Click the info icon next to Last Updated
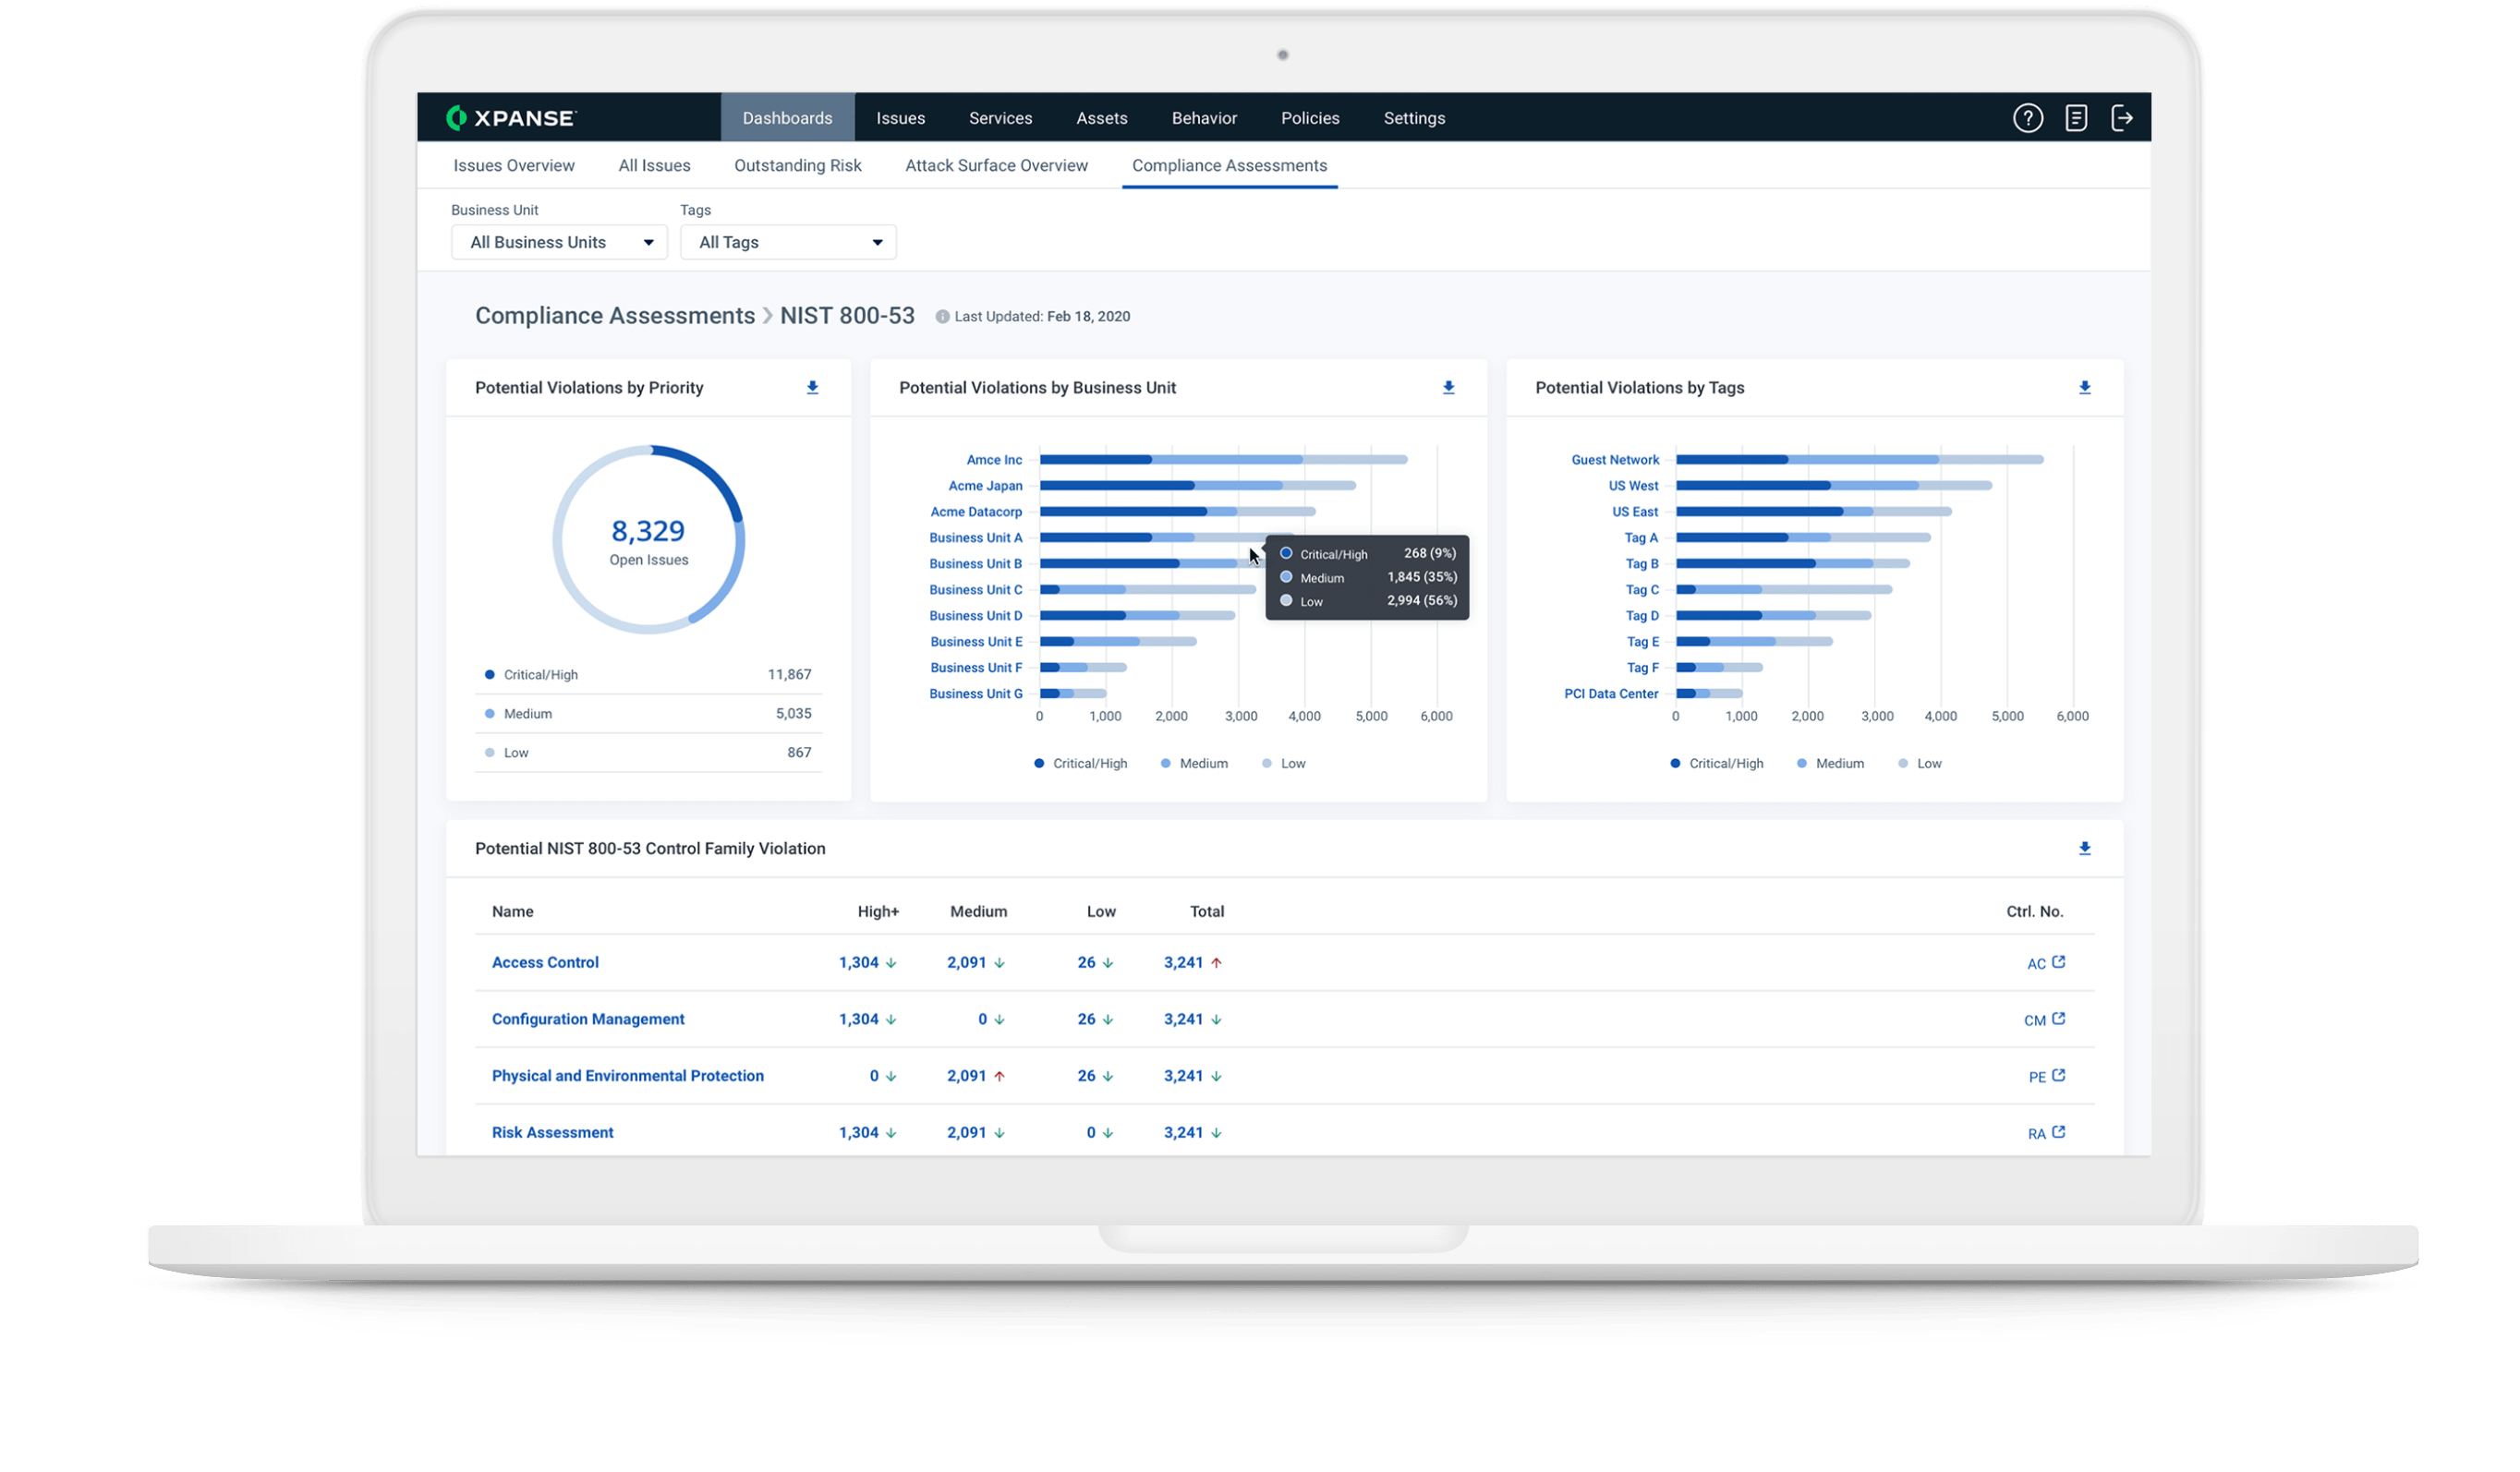This screenshot has height=1472, width=2520. click(941, 316)
